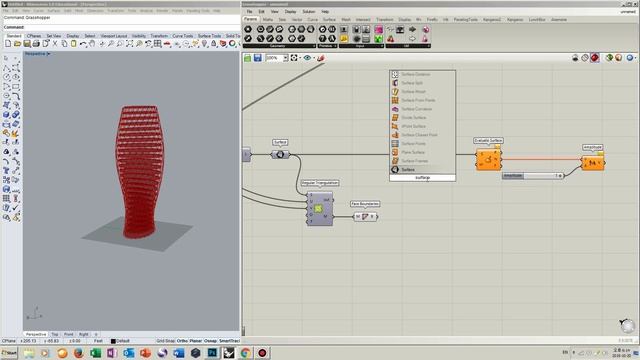Toggle Grid Snap in Rhino status bar

point(166,341)
